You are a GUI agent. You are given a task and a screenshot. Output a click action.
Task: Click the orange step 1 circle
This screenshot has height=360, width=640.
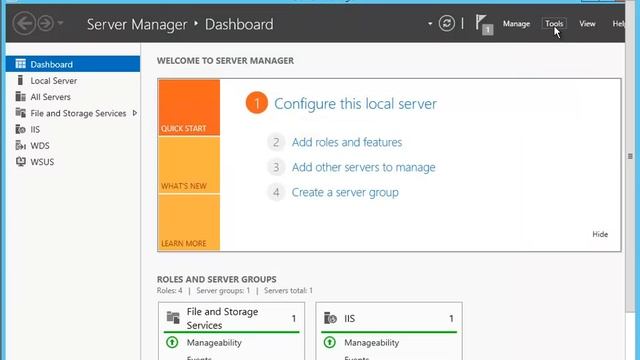(x=257, y=103)
